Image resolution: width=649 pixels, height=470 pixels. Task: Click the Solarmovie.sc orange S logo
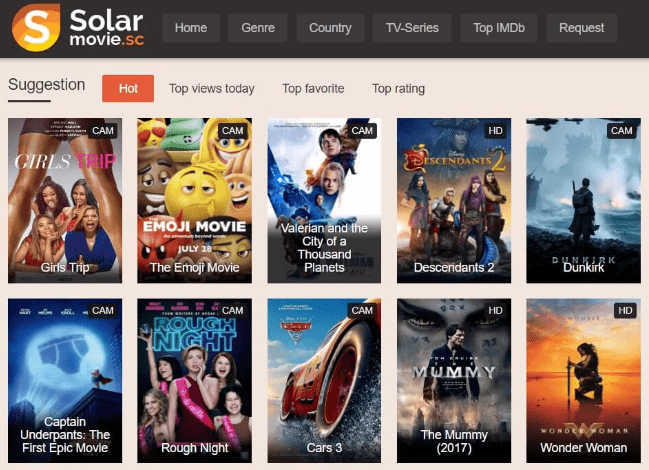36,27
